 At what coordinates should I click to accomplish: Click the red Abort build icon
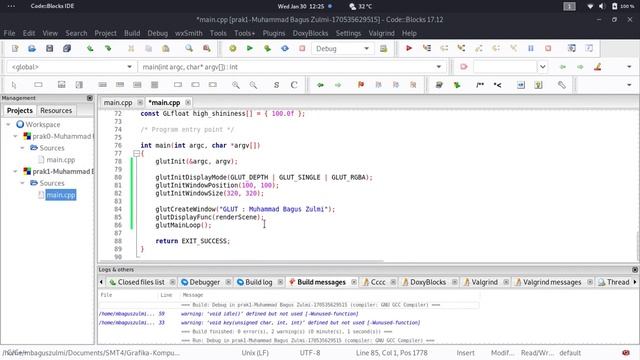pyautogui.click(x=302, y=49)
